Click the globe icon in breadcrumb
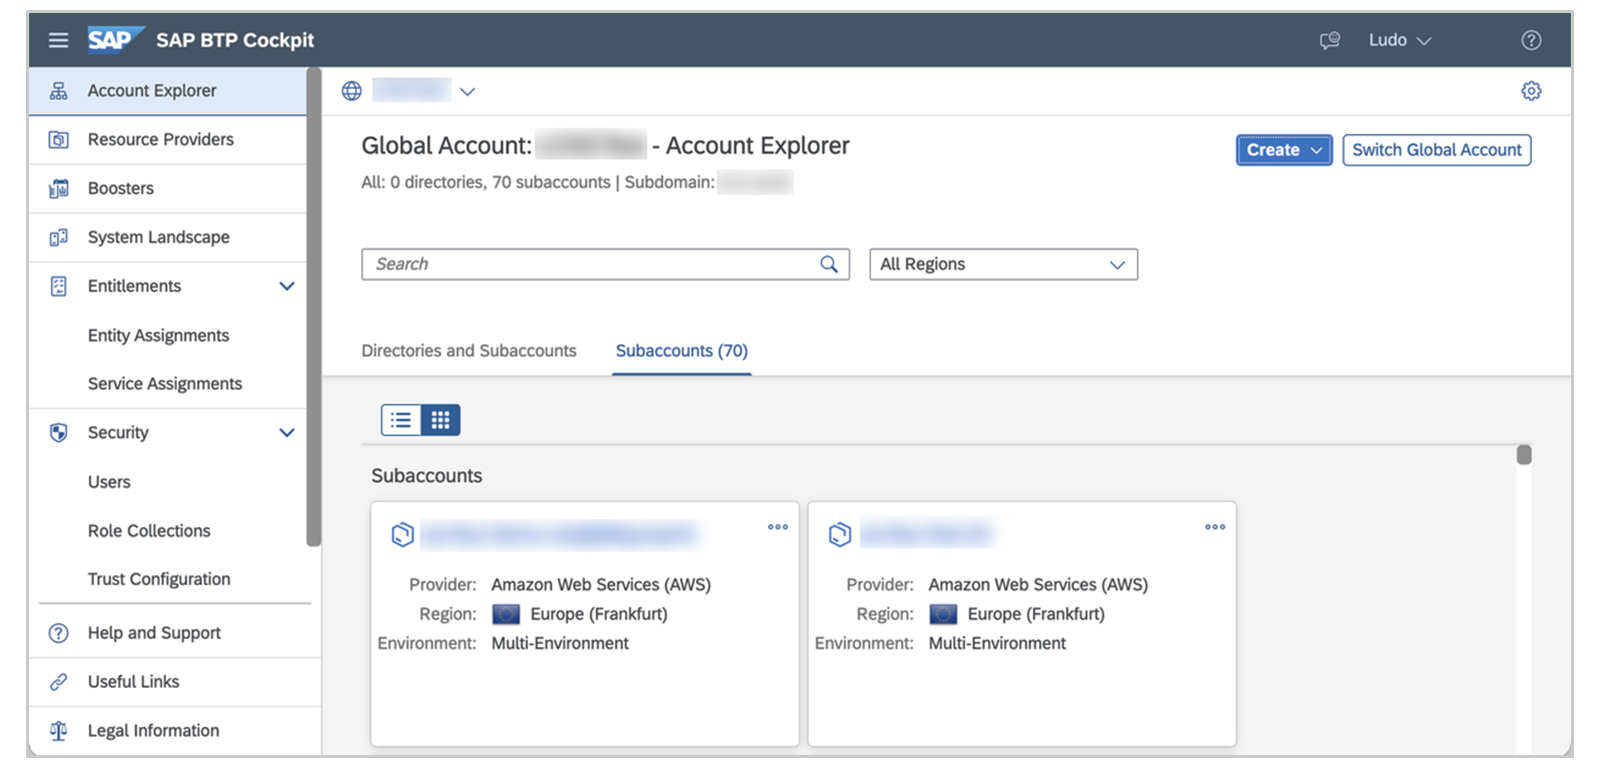This screenshot has width=1600, height=768. (x=352, y=91)
